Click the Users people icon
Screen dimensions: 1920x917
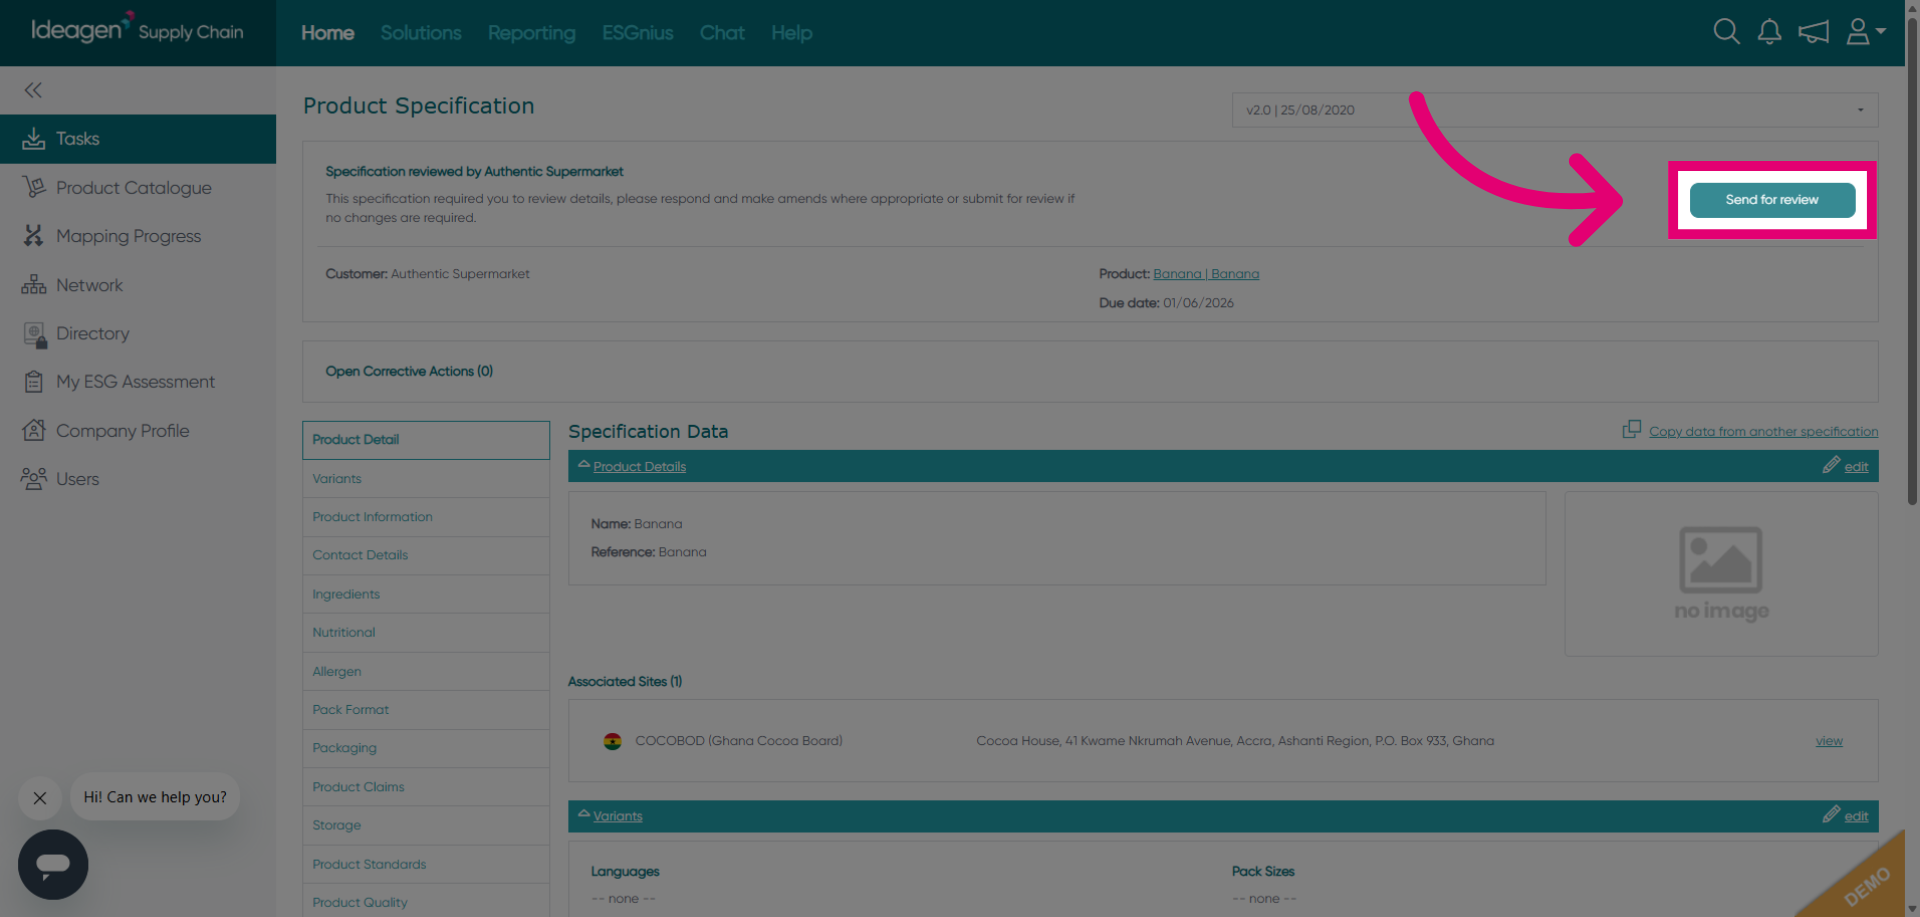33,479
